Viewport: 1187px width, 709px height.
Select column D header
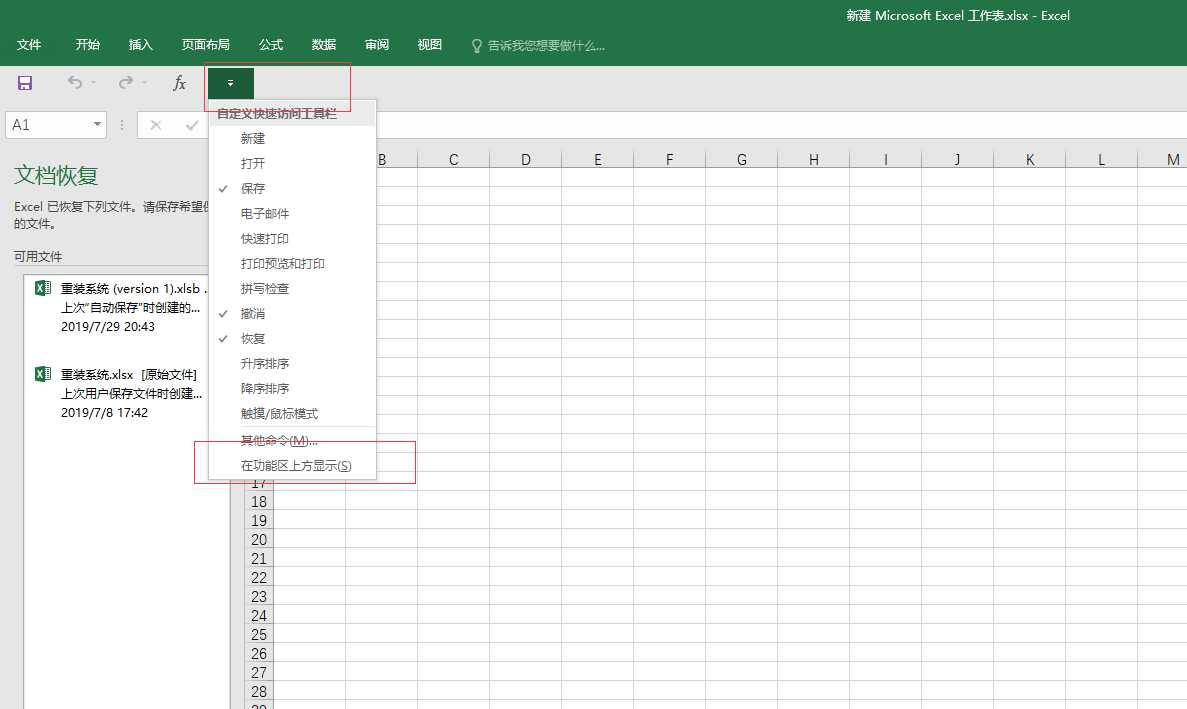525,159
